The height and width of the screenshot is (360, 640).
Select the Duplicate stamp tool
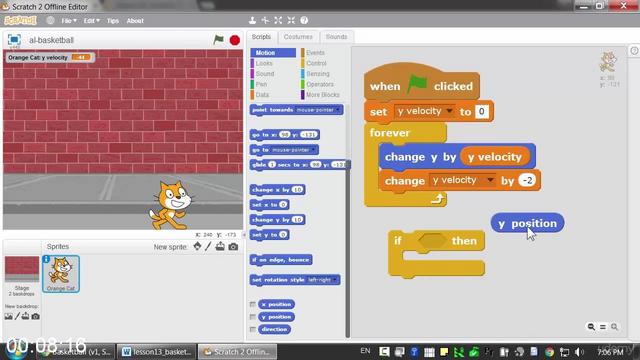coord(253,20)
